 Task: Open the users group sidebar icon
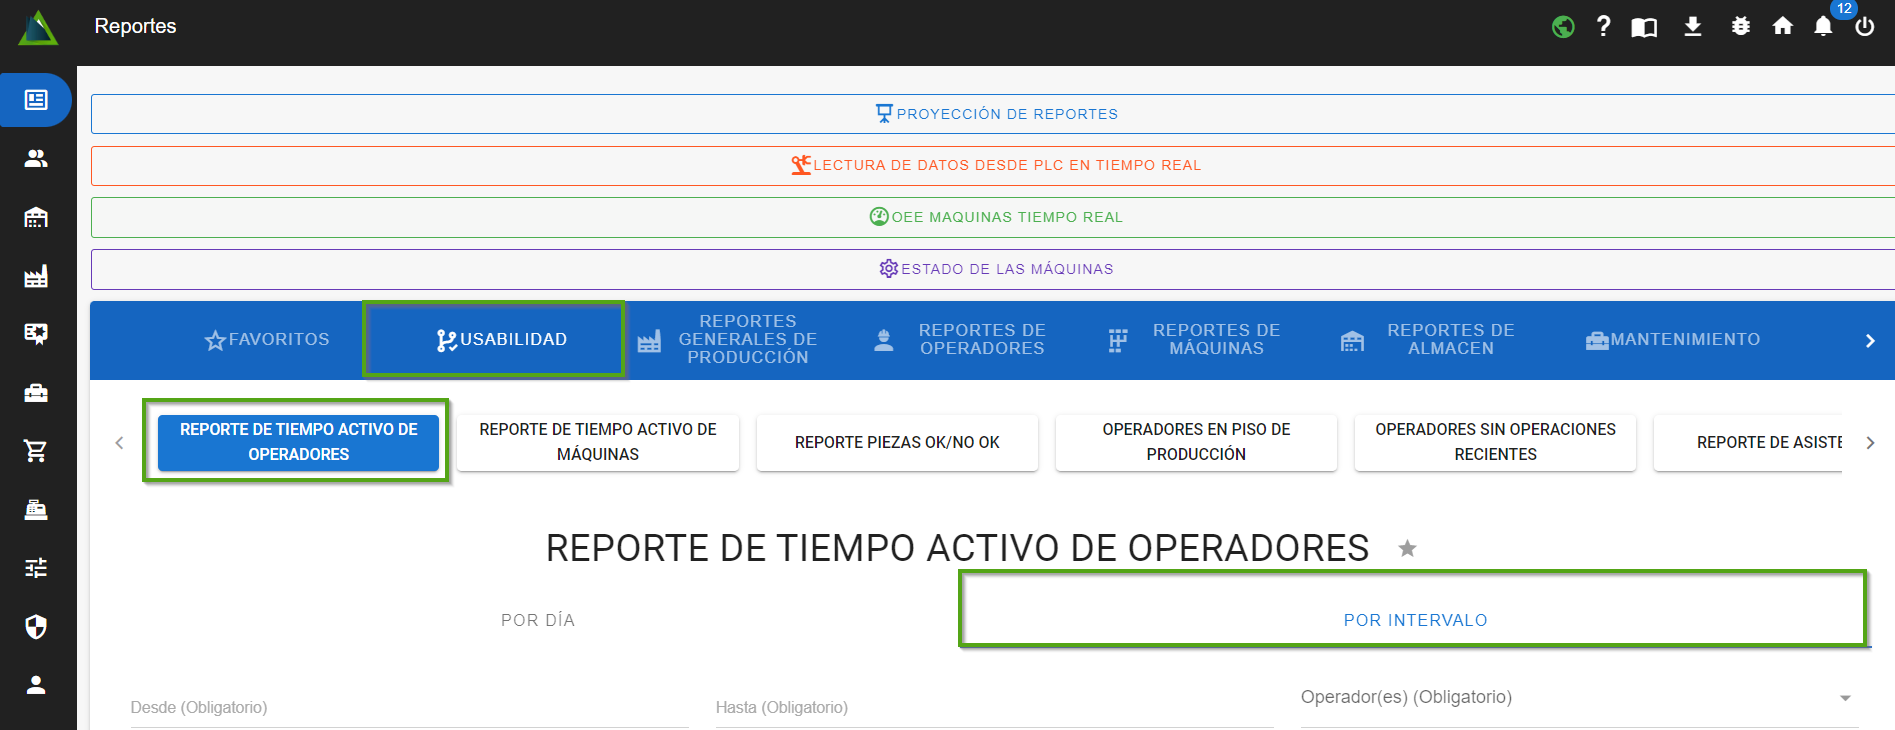[36, 159]
